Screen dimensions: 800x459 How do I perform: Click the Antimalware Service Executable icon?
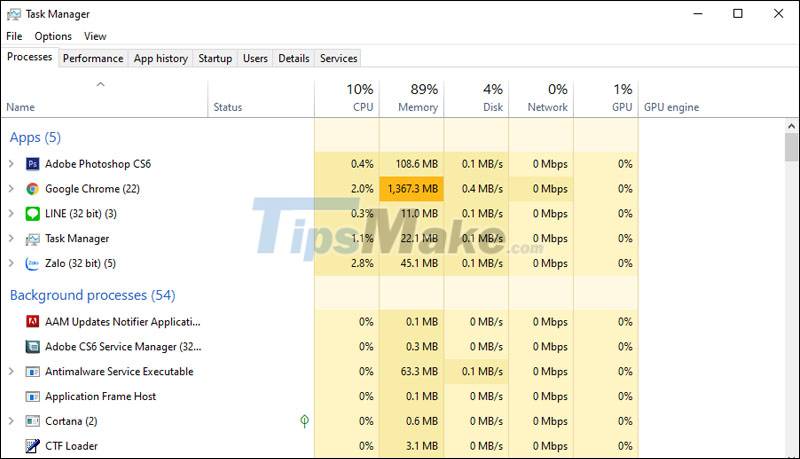tap(33, 371)
